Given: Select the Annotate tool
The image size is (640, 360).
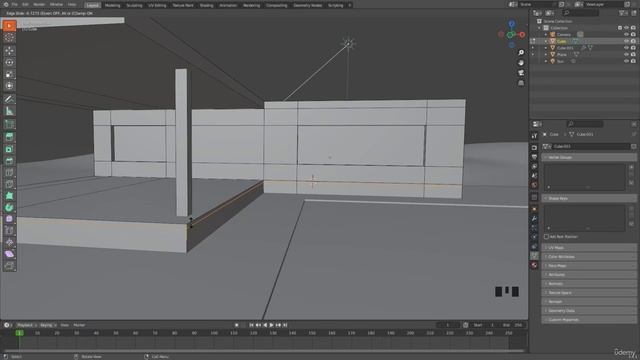Looking at the screenshot, I should 9,99.
